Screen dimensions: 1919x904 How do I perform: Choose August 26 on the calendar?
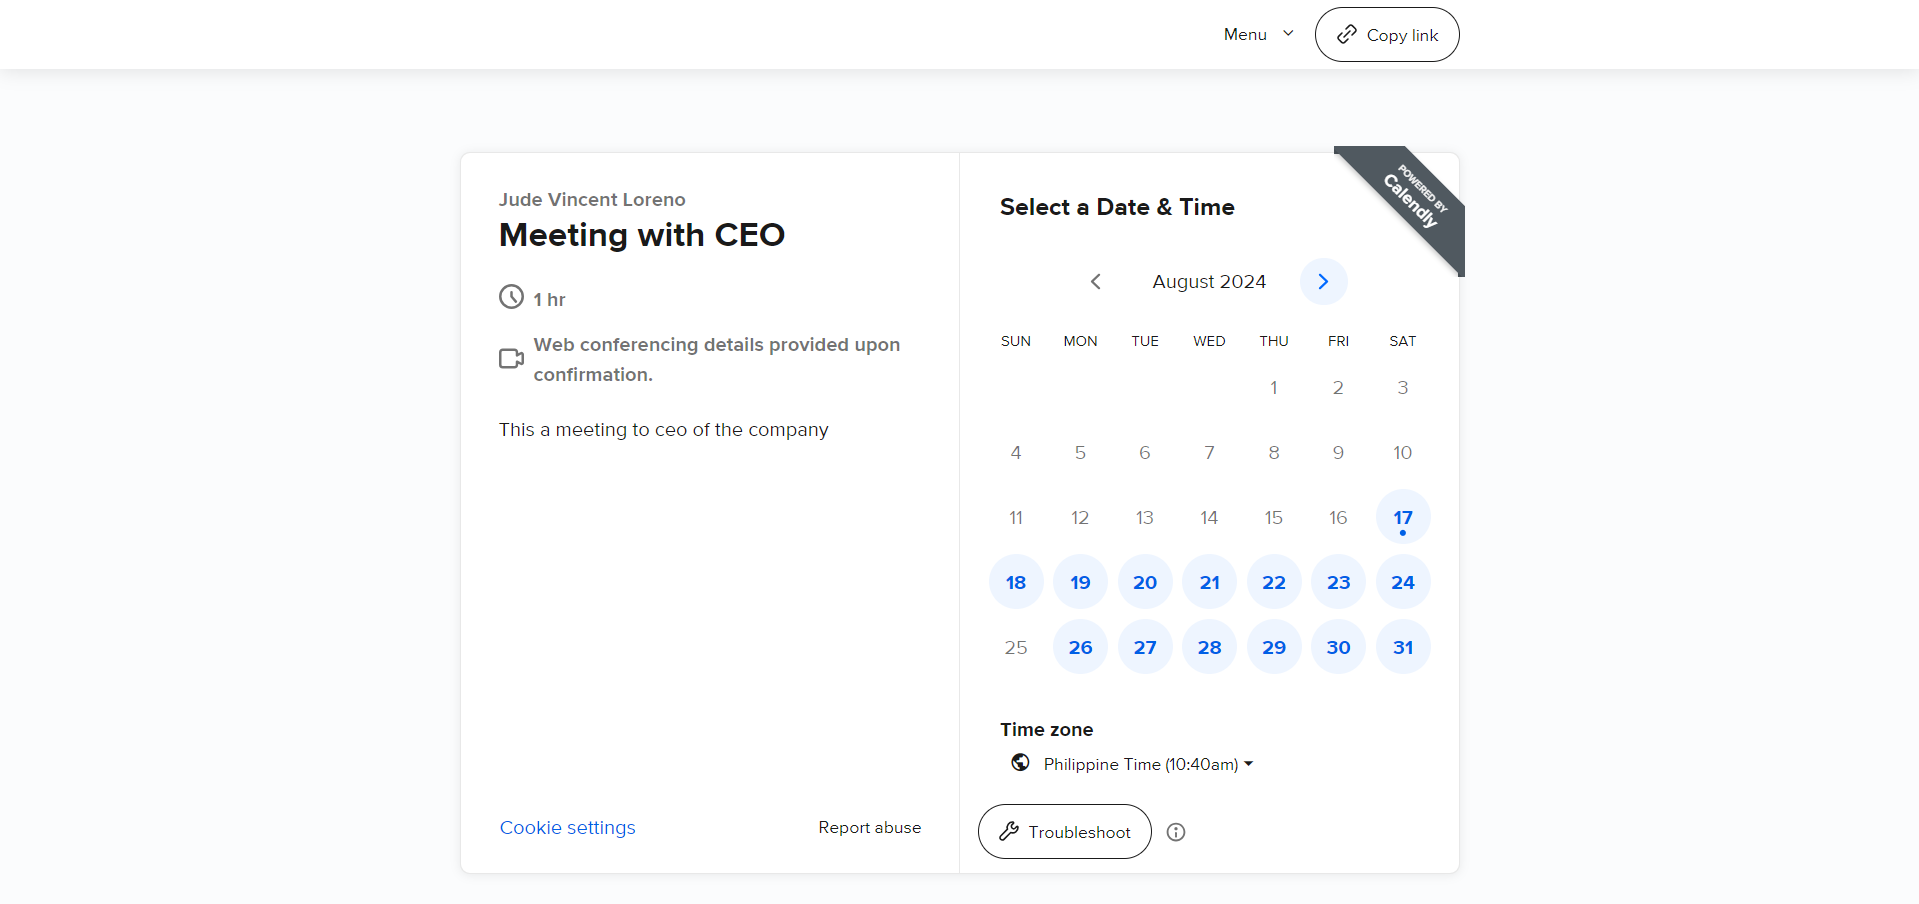point(1080,648)
